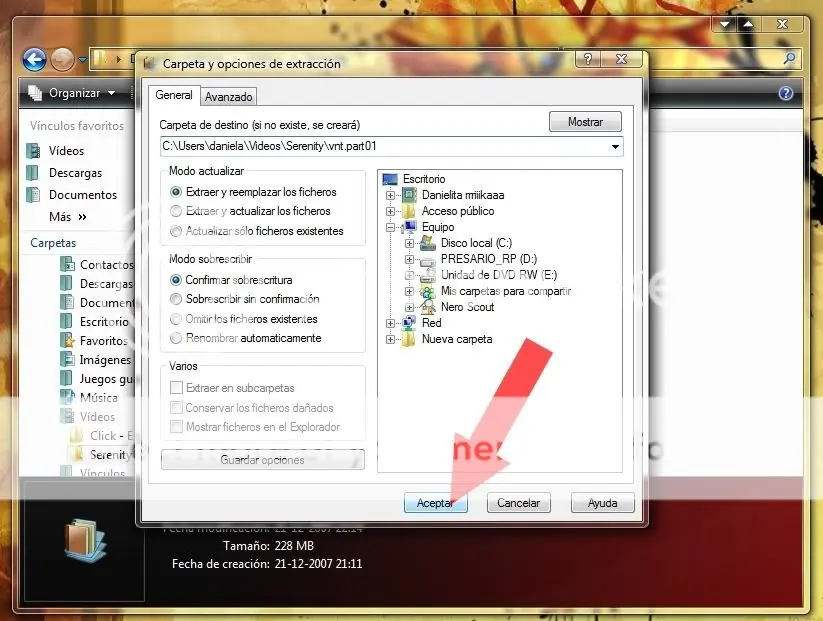The width and height of the screenshot is (823, 621).
Task: Expand Acceso público tree node
Action: click(390, 212)
